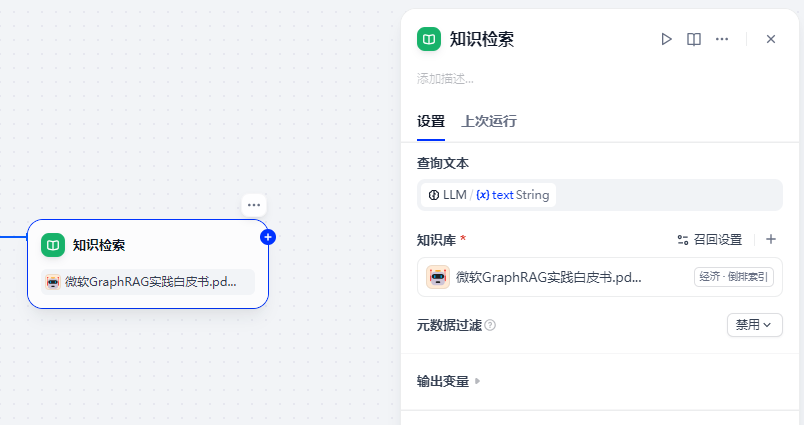Viewport: 804px width, 425px height.
Task: Click the green icon on the canvas node
Action: (x=53, y=245)
